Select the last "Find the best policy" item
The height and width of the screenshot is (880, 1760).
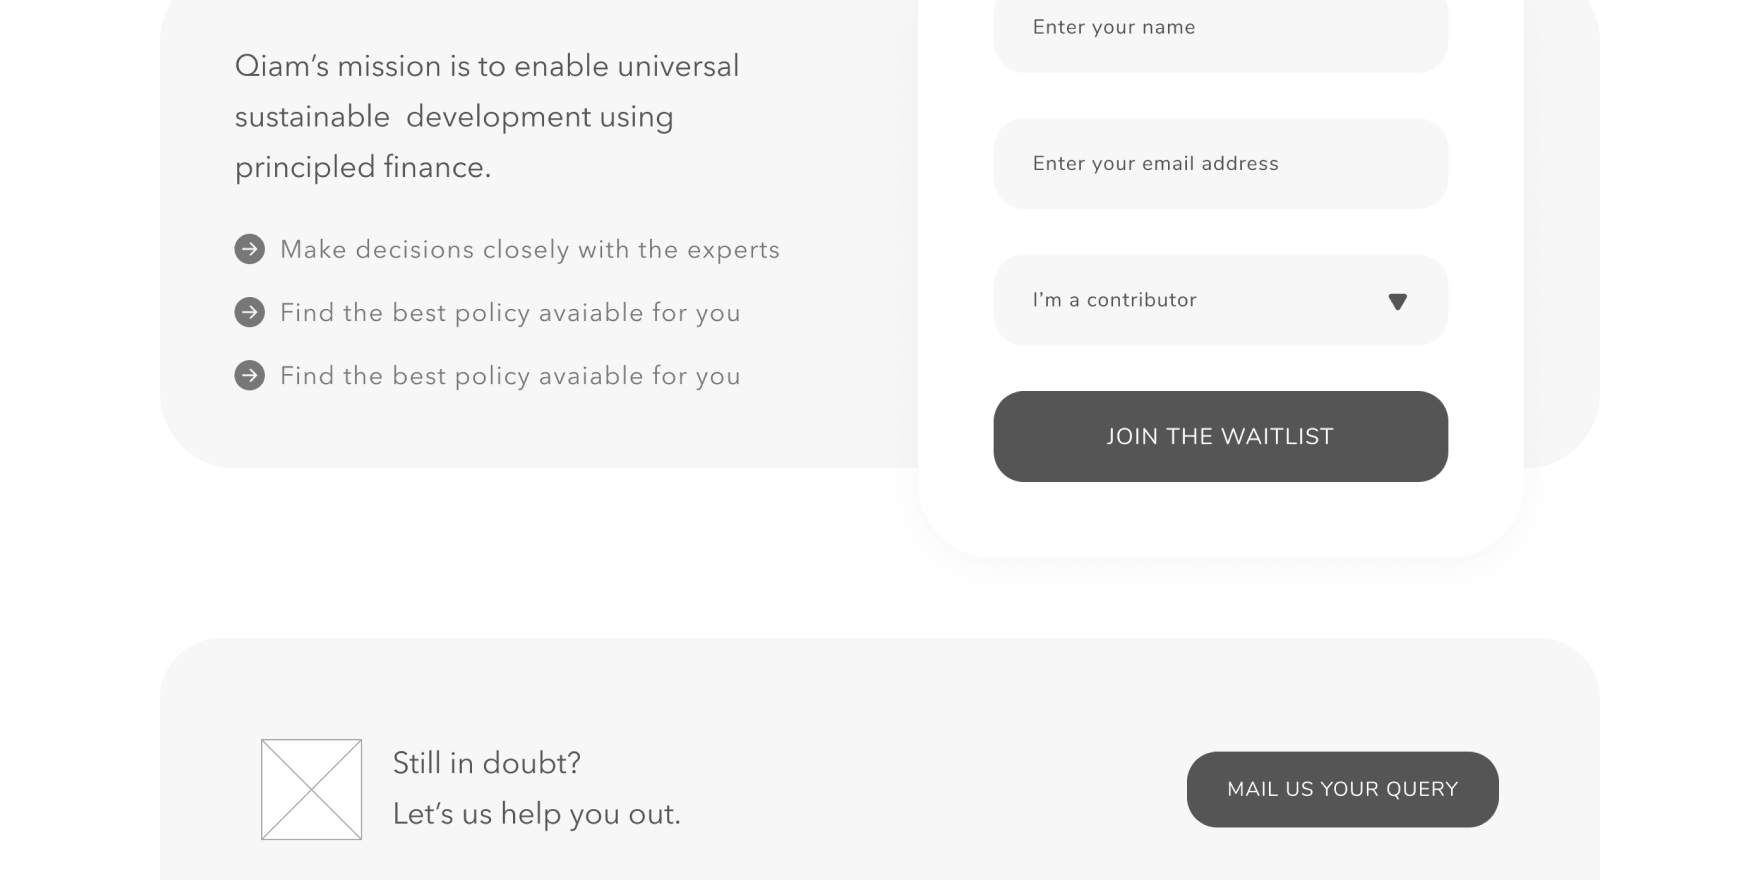[x=509, y=376]
